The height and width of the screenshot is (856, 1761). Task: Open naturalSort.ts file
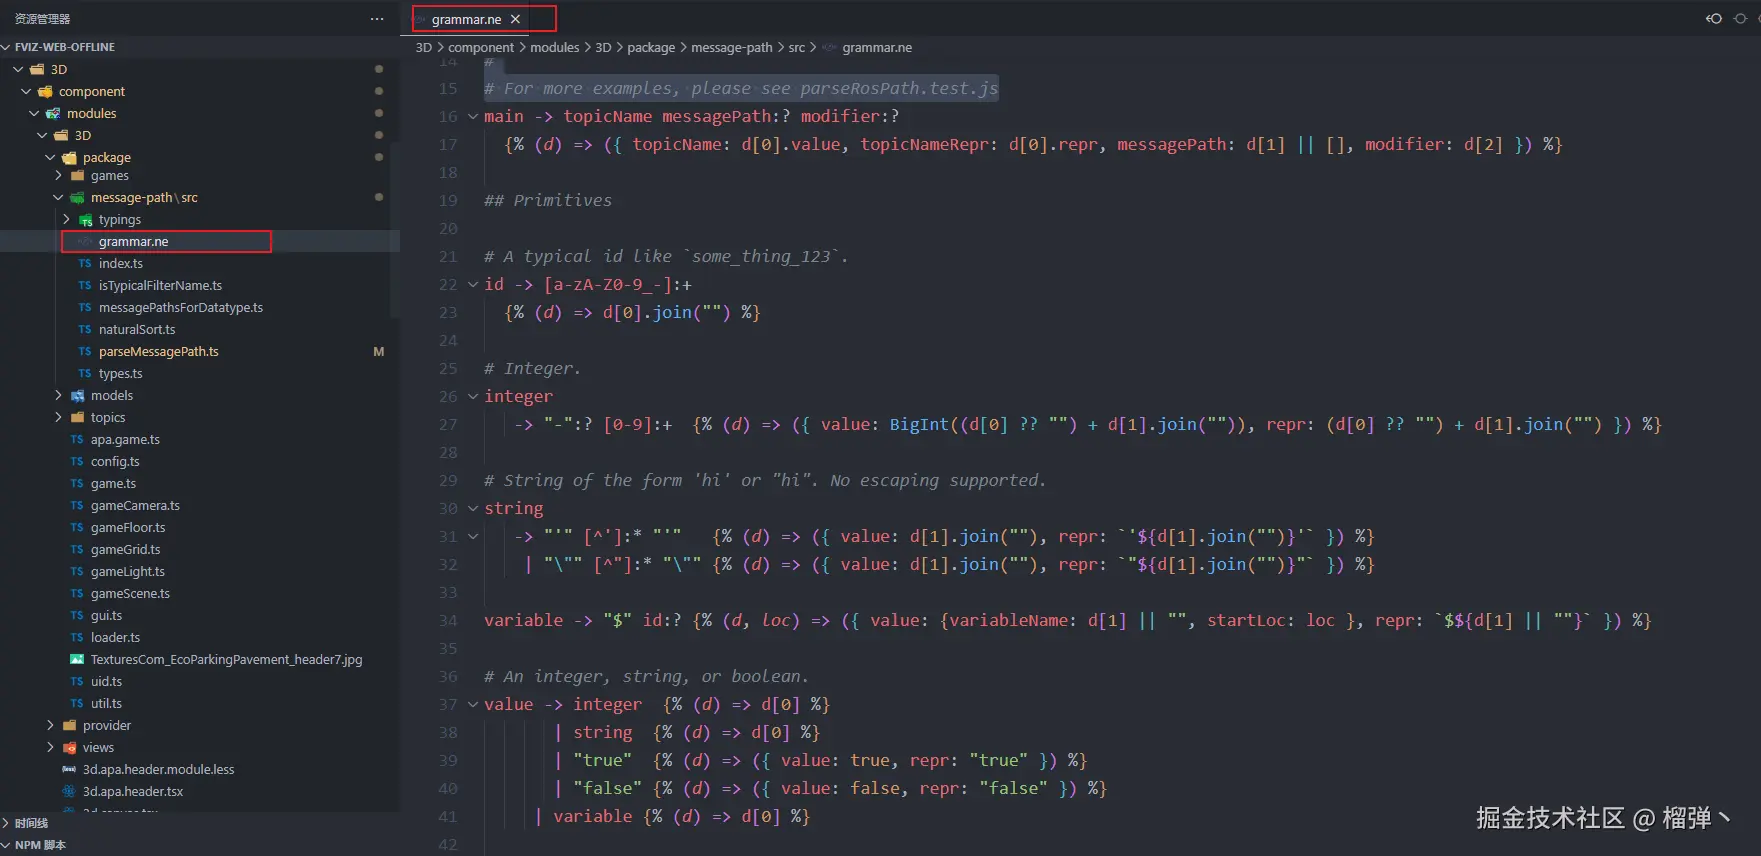(x=137, y=329)
